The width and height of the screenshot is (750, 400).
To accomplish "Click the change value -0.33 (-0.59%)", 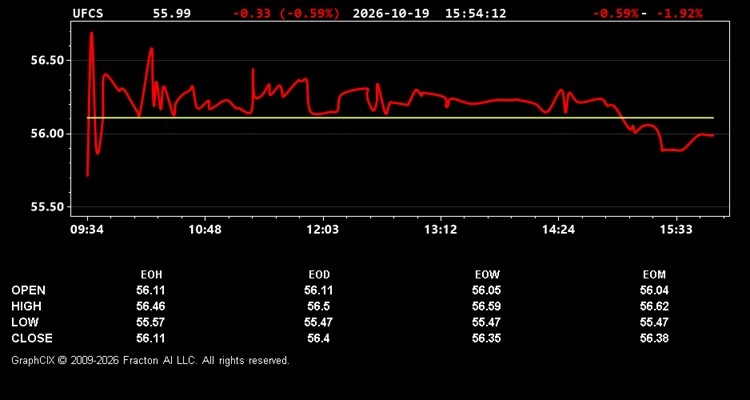I will [x=287, y=13].
